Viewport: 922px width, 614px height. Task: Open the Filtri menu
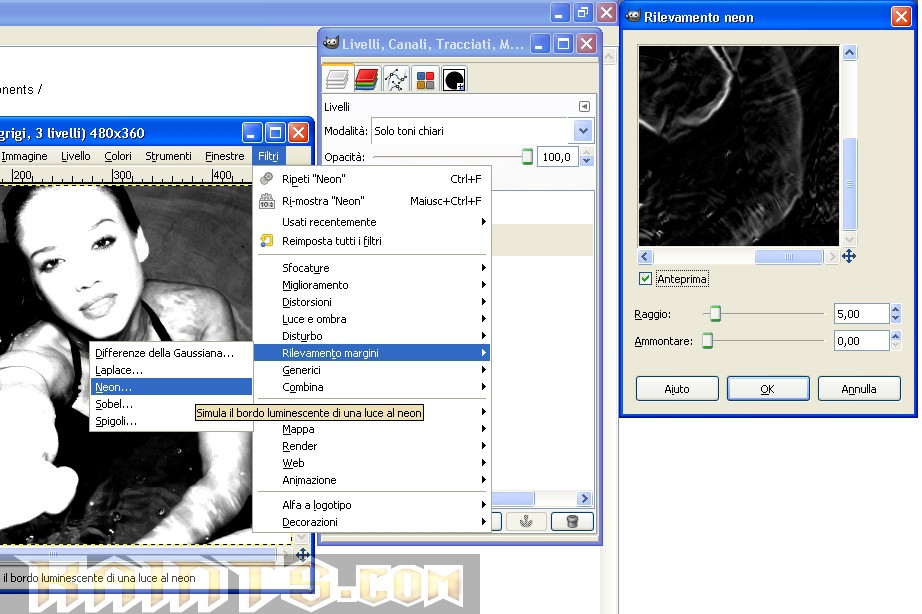268,156
